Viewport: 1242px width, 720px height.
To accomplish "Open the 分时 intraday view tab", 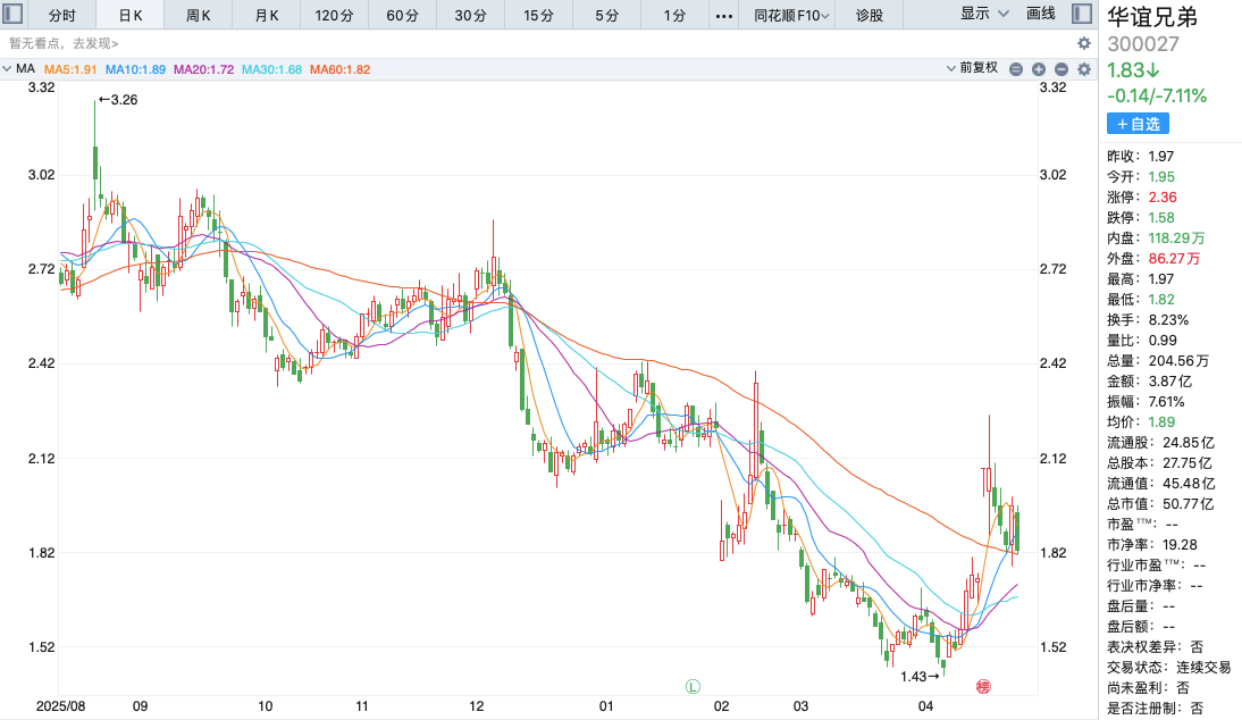I will pyautogui.click(x=61, y=14).
